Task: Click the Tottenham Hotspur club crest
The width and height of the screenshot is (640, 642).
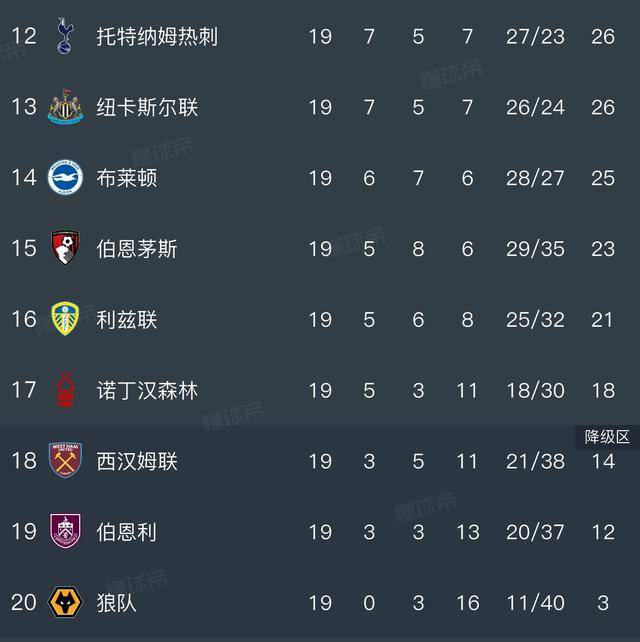Action: (x=65, y=36)
